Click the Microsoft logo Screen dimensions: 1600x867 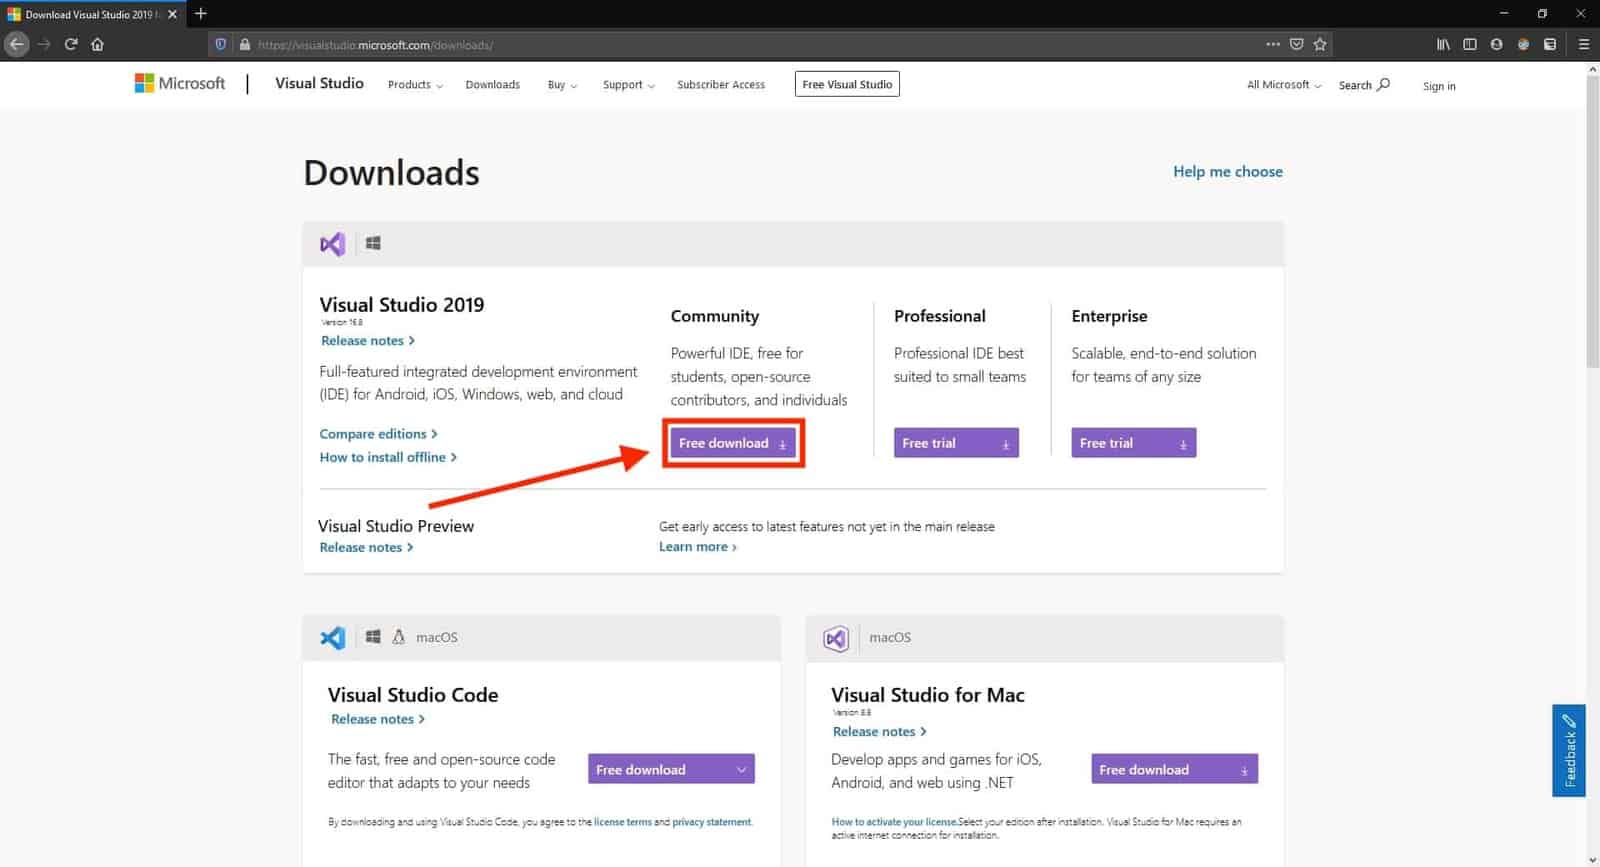coord(180,84)
